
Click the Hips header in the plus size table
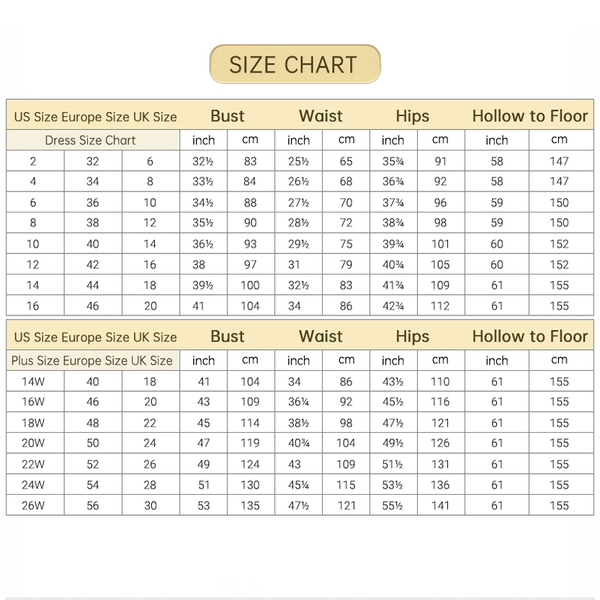point(412,336)
